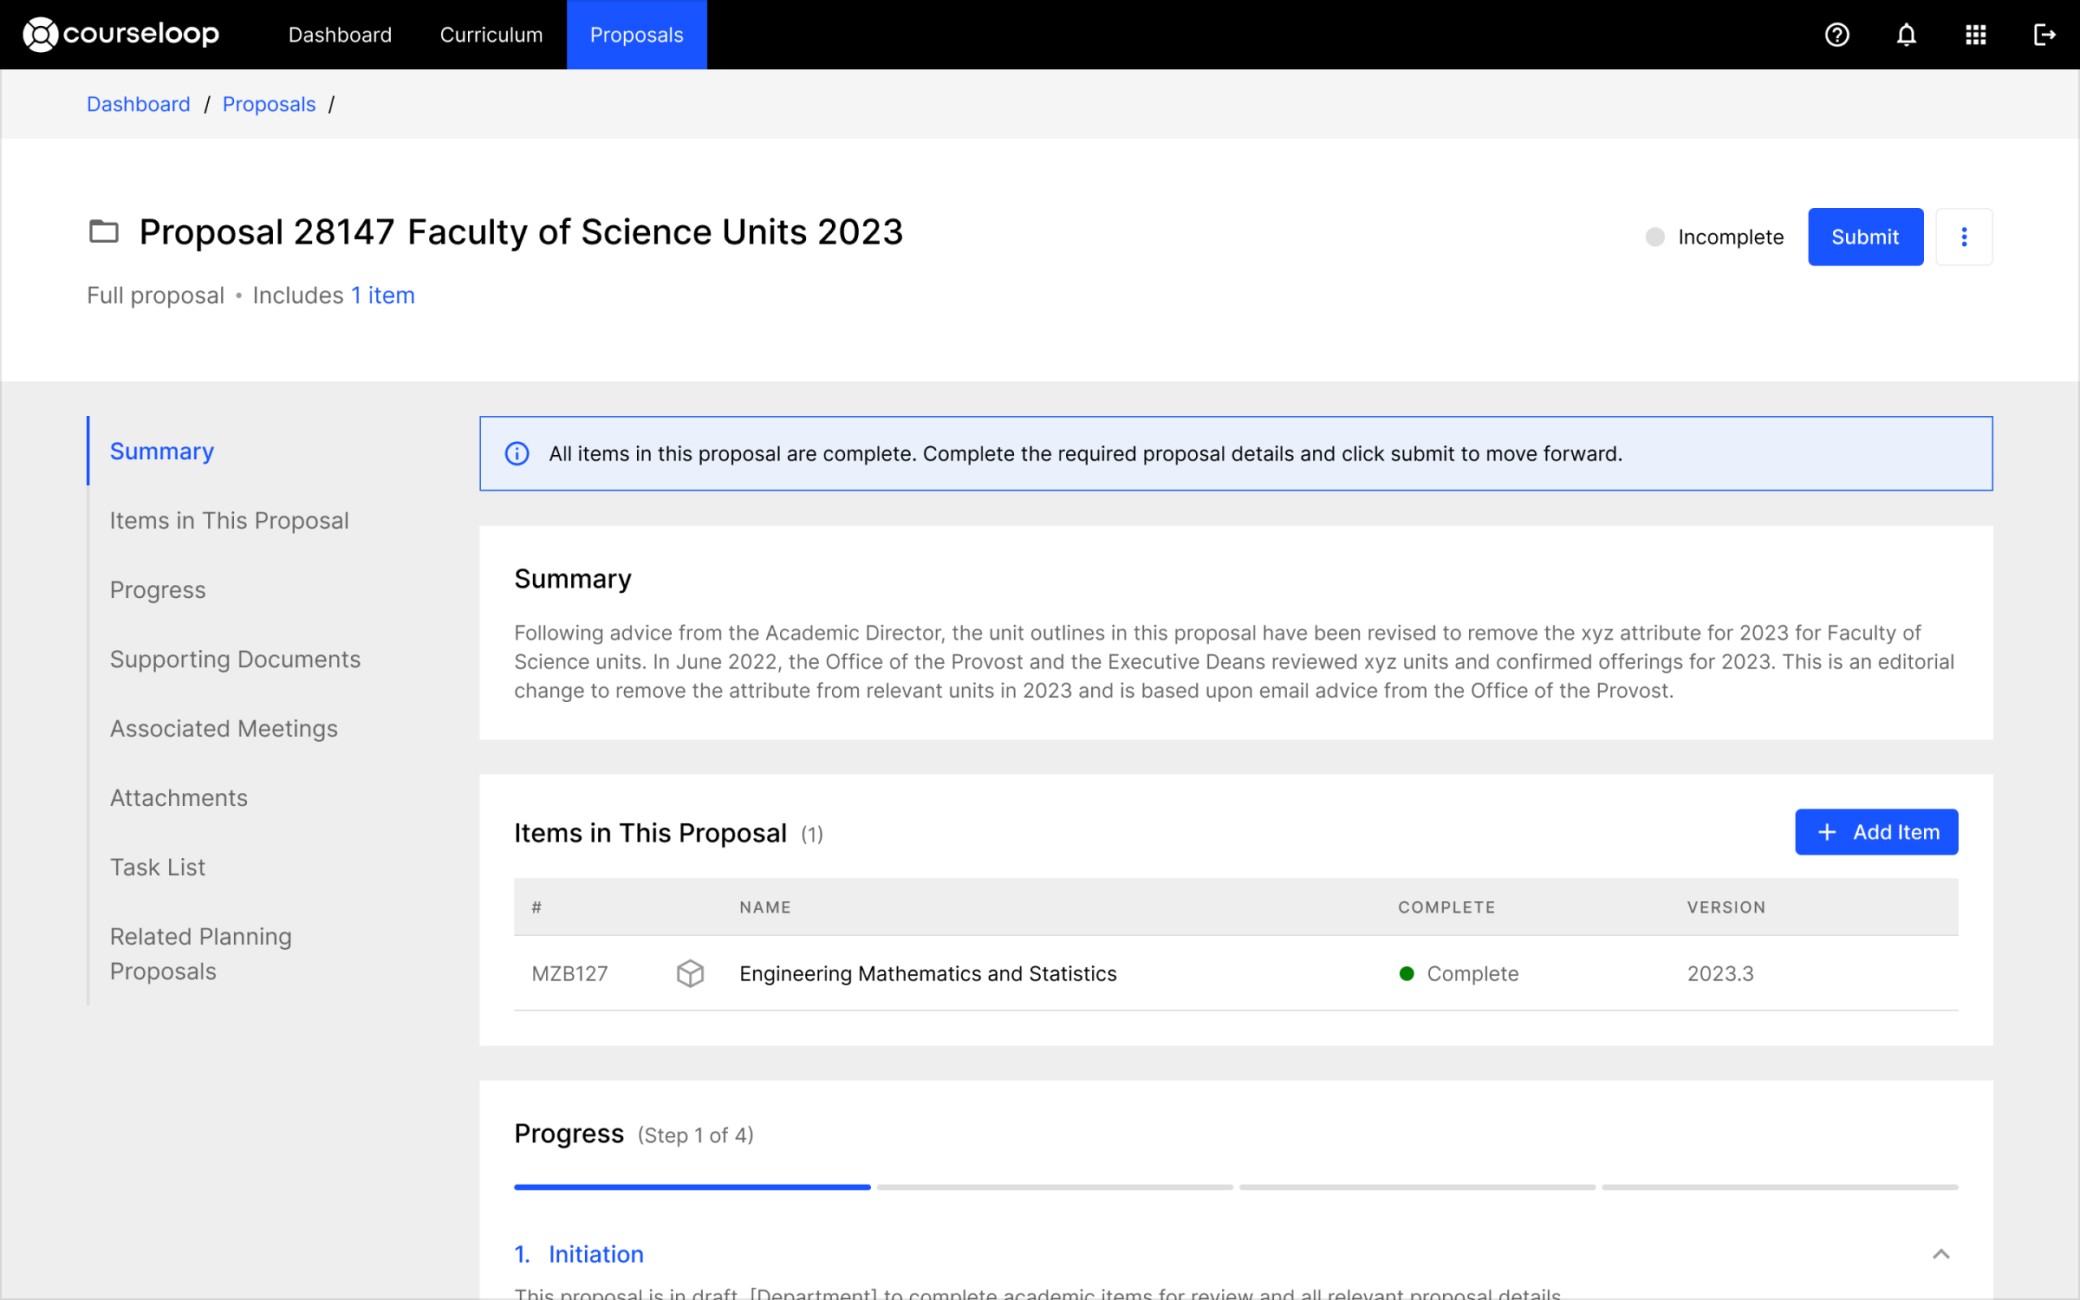The width and height of the screenshot is (2080, 1300).
Task: Click the cube icon beside MZB127
Action: [x=690, y=973]
